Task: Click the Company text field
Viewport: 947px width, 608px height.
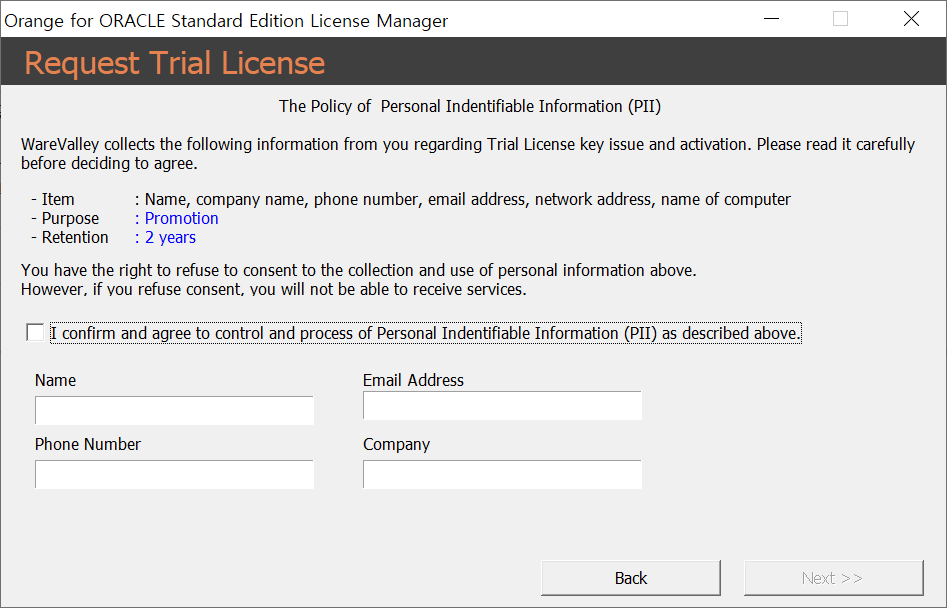Action: [x=502, y=475]
